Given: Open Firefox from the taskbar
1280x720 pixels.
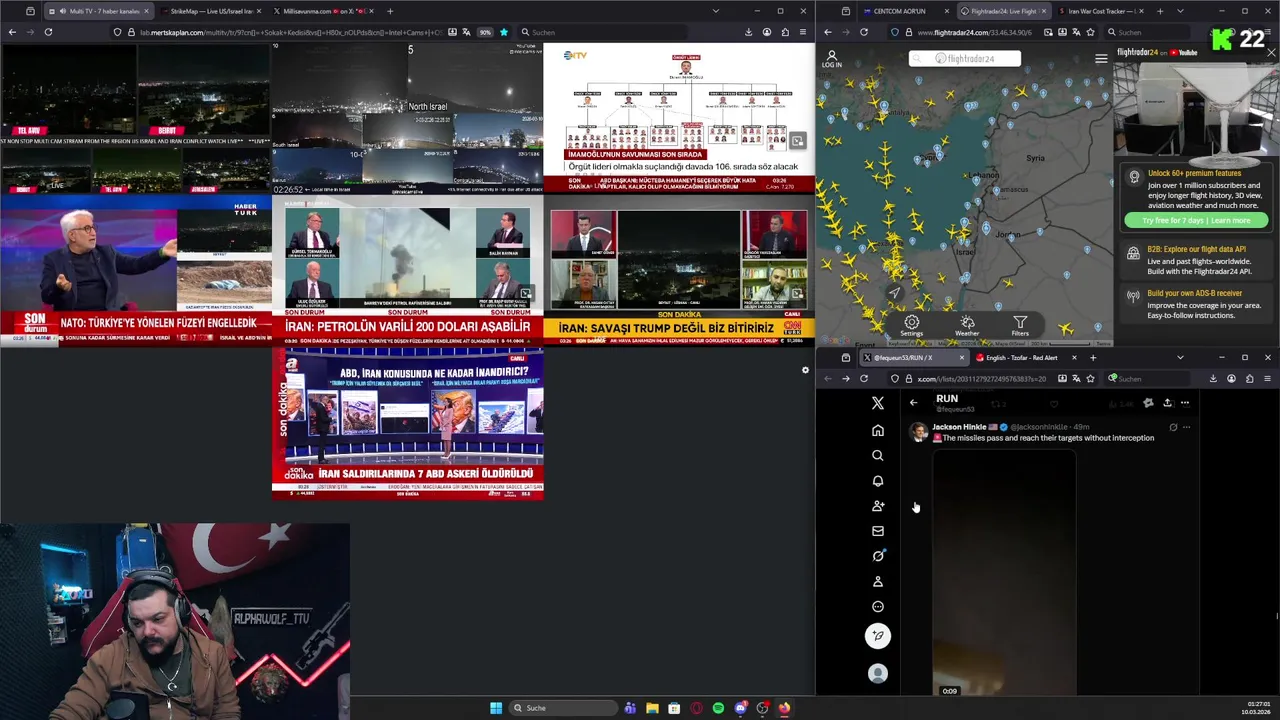Looking at the screenshot, I should click(784, 708).
